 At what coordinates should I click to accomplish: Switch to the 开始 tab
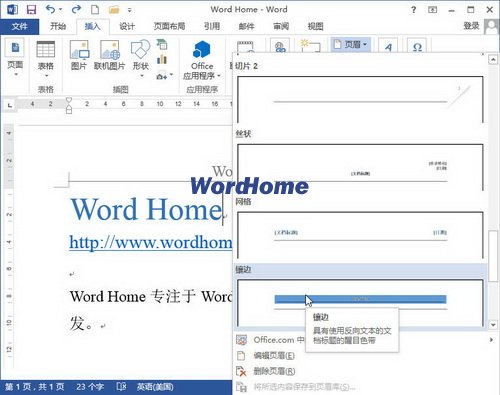[x=58, y=26]
